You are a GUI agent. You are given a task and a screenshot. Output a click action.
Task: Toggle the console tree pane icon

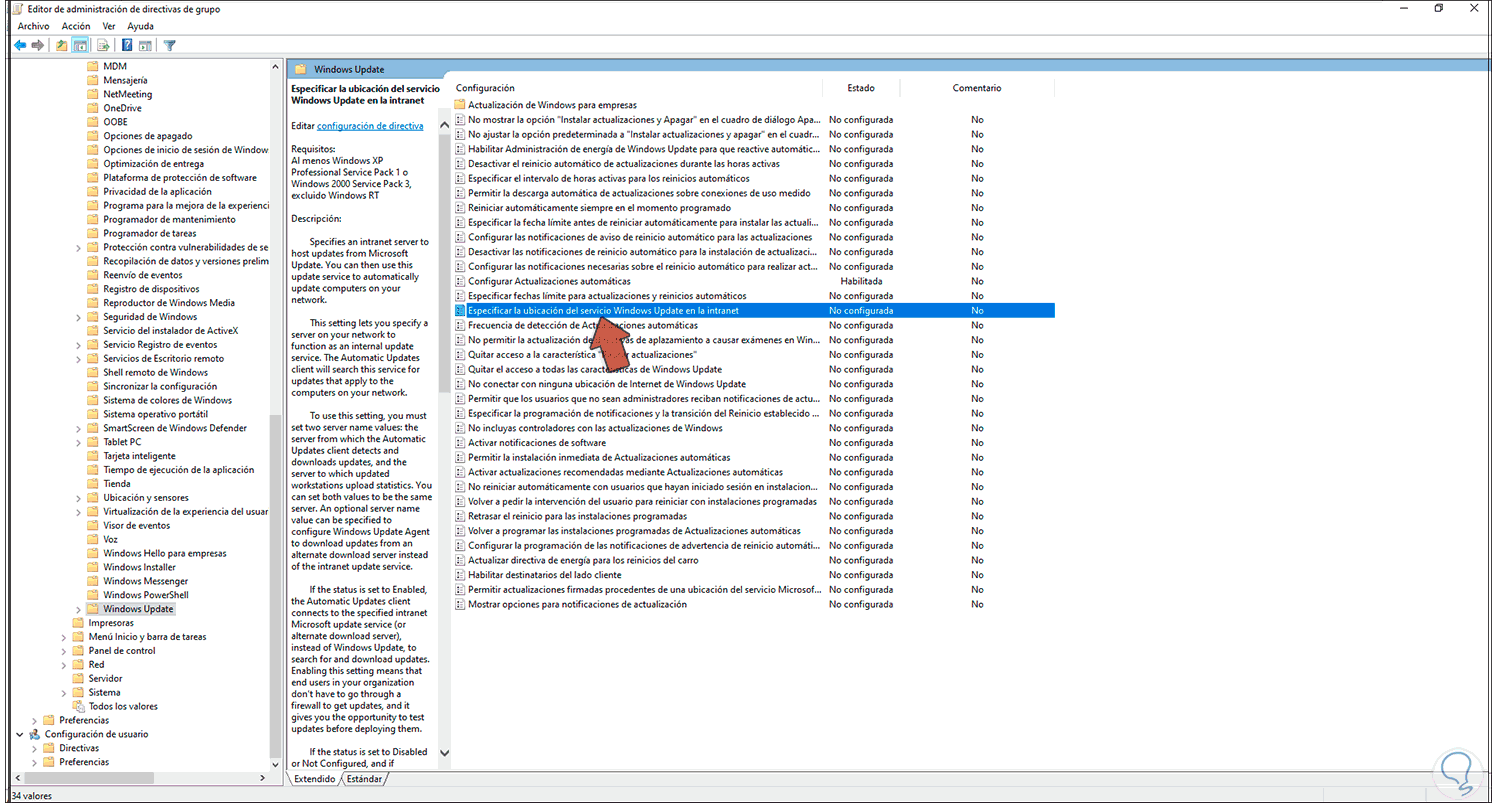click(x=80, y=45)
